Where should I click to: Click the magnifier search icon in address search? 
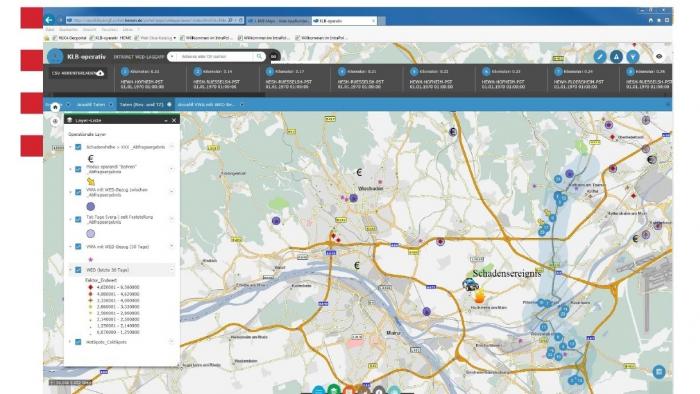[x=259, y=57]
